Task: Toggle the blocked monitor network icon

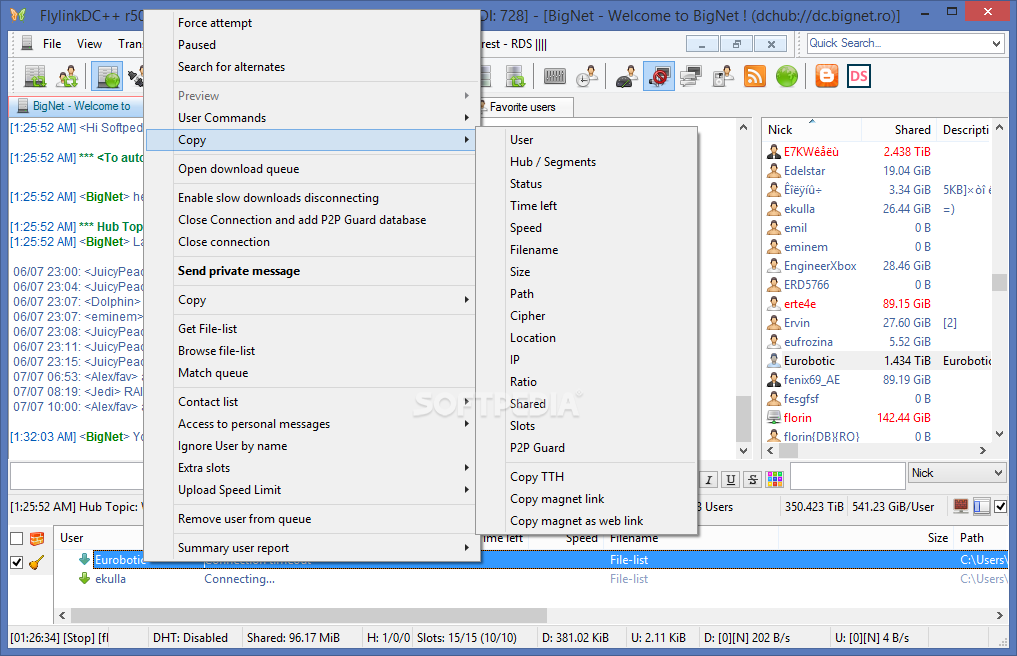Action: [659, 77]
